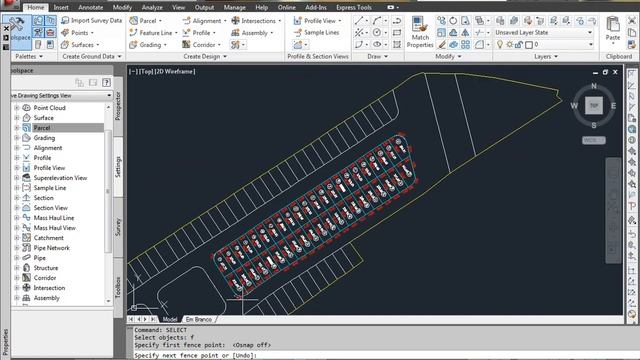Select the Superelevation View tree item
Screen dimensions: 640x360
[x=60, y=178]
